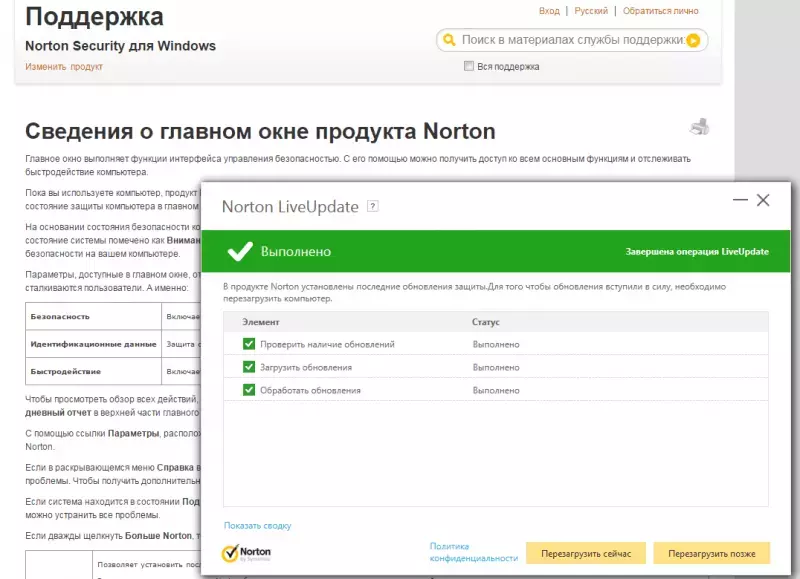Click the Выполнено status of Загрузить обновления row

496,367
